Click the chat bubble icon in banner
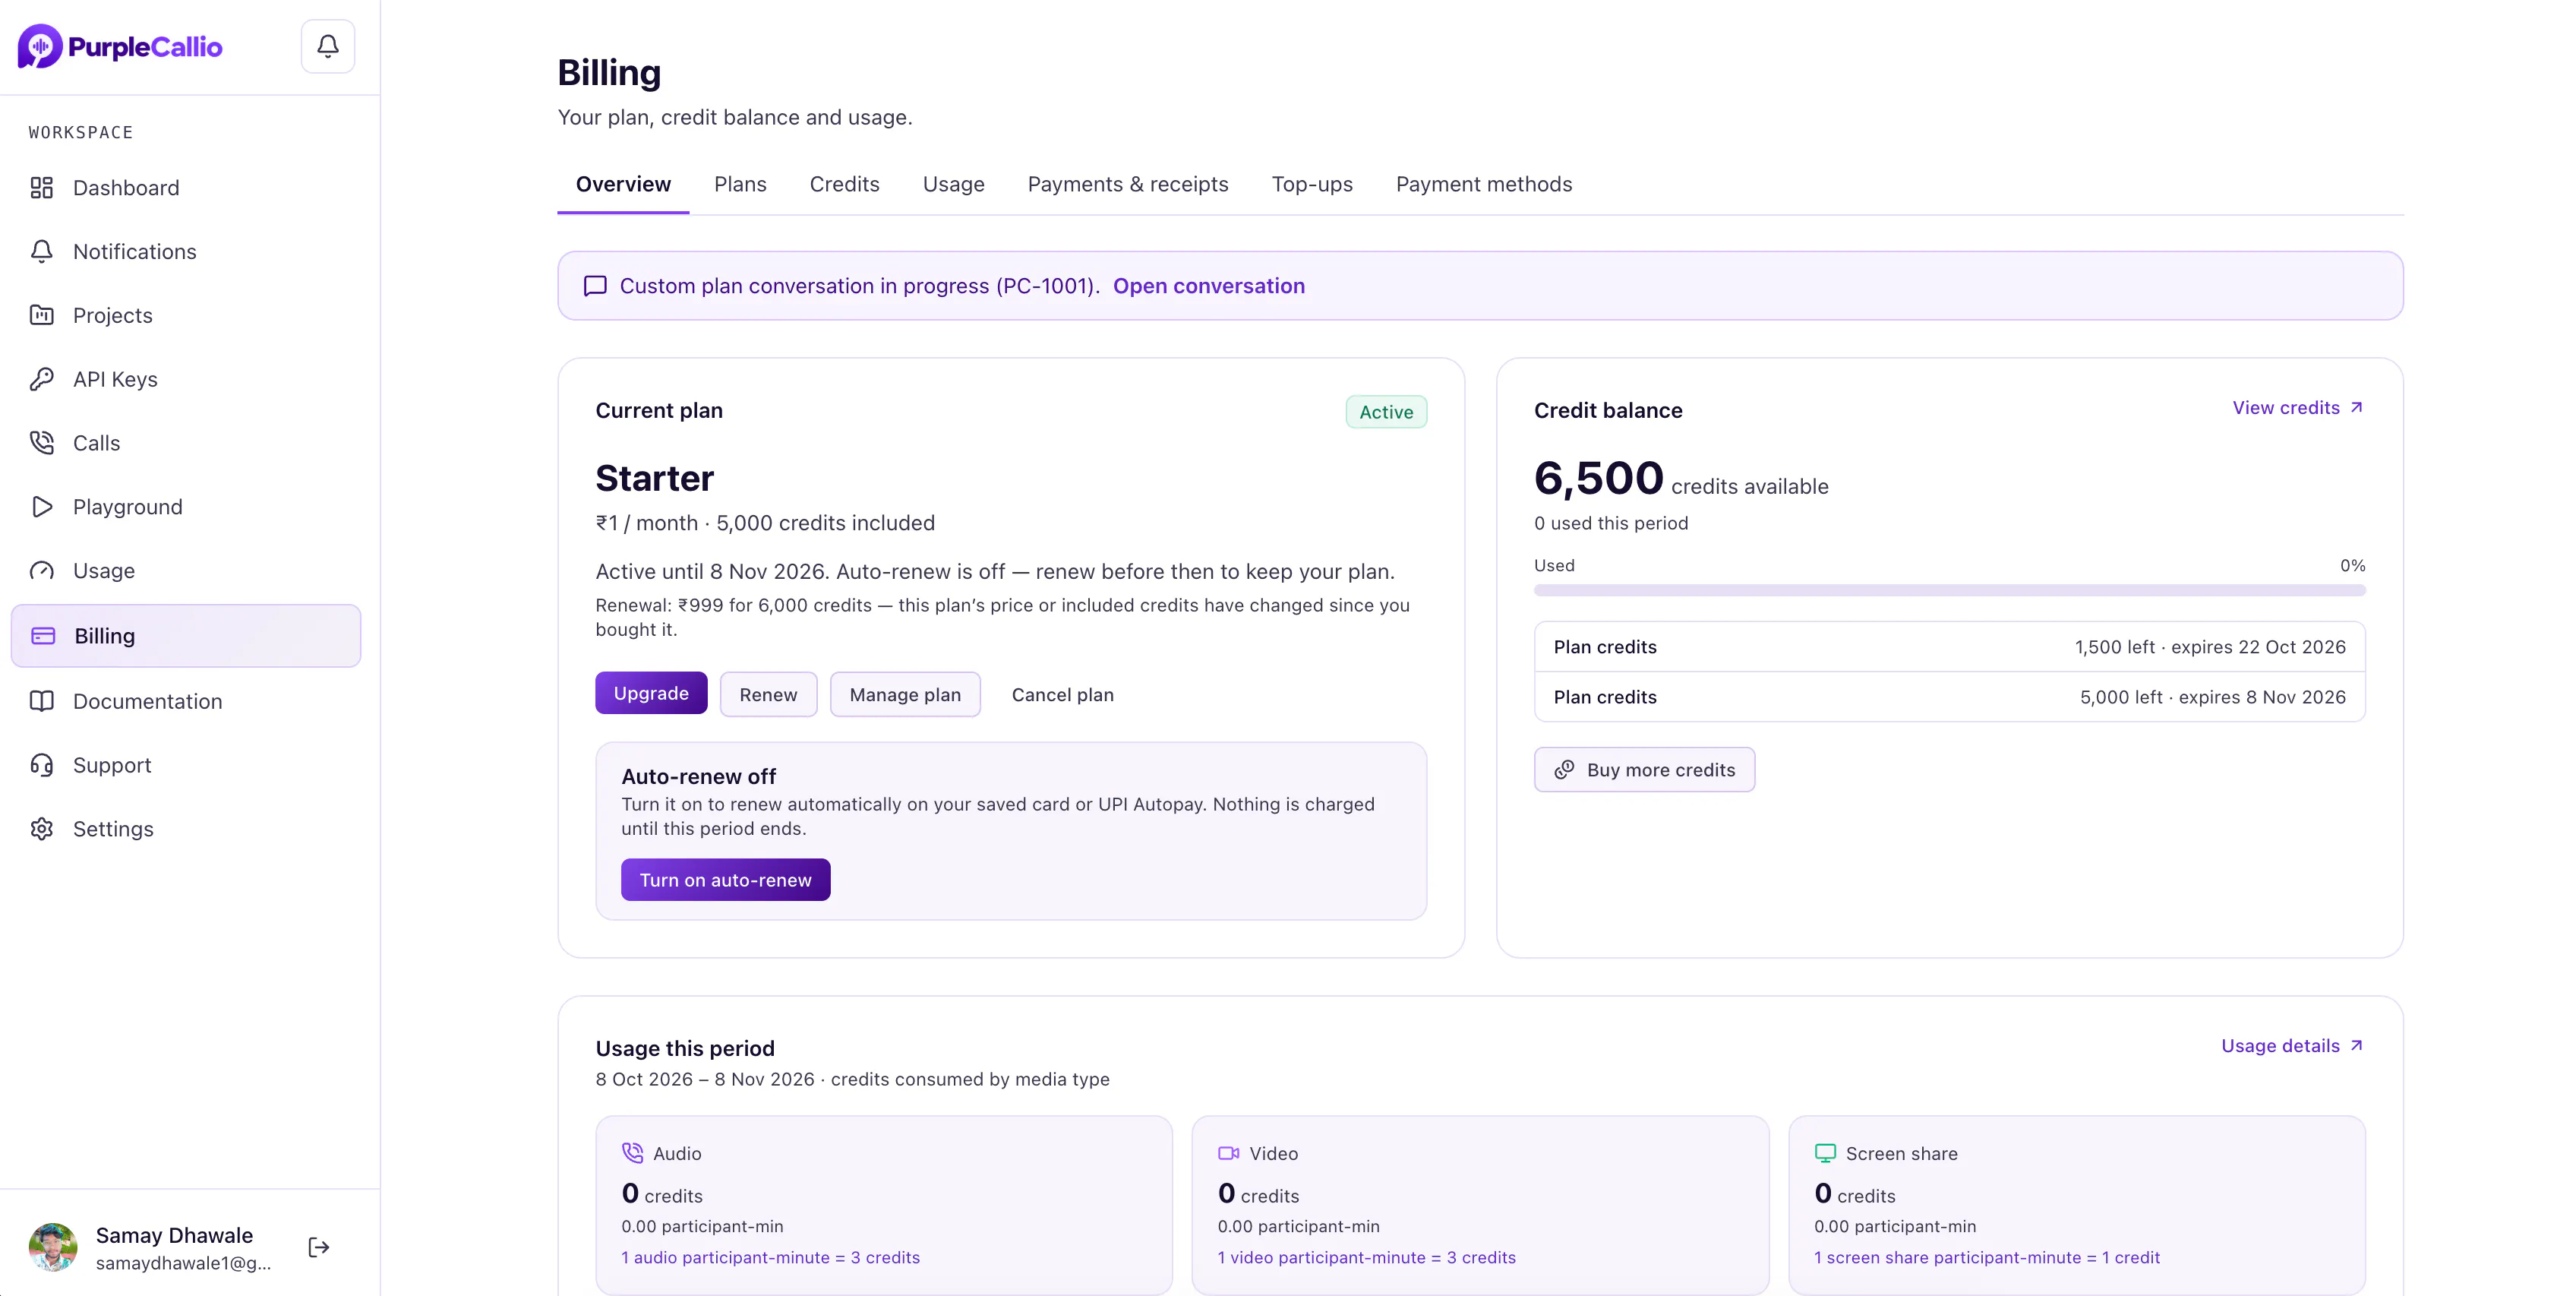2576x1296 pixels. point(595,286)
